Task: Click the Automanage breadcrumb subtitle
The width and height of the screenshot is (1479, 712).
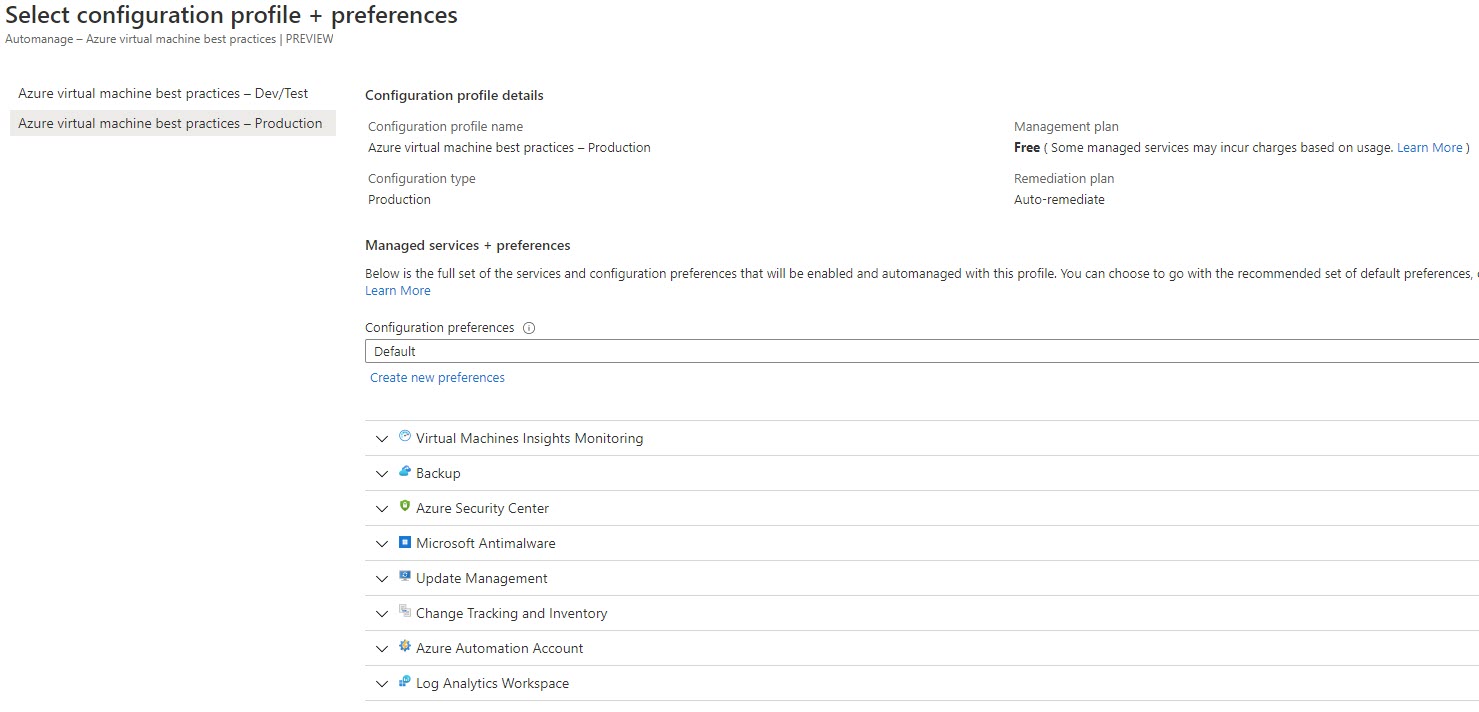Action: click(x=169, y=39)
